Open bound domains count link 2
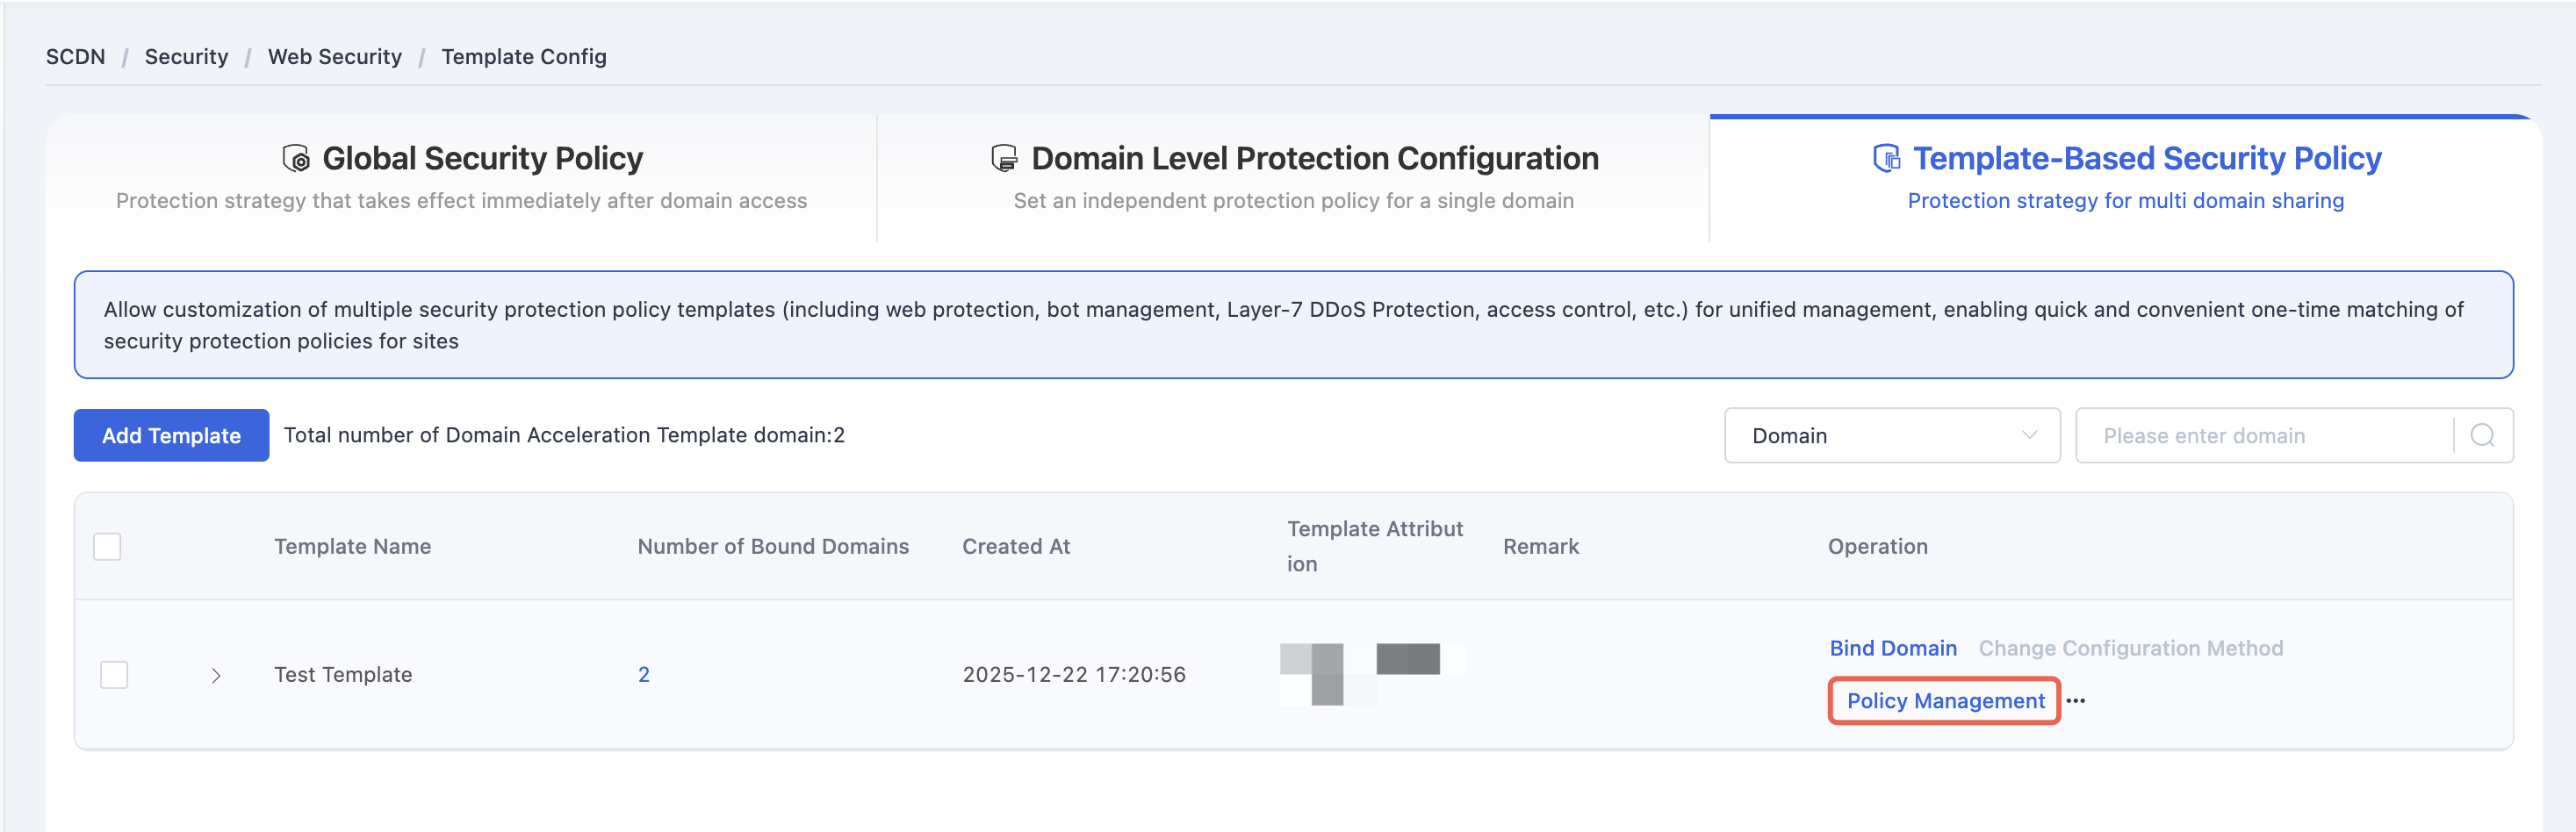This screenshot has width=2576, height=832. 644,675
